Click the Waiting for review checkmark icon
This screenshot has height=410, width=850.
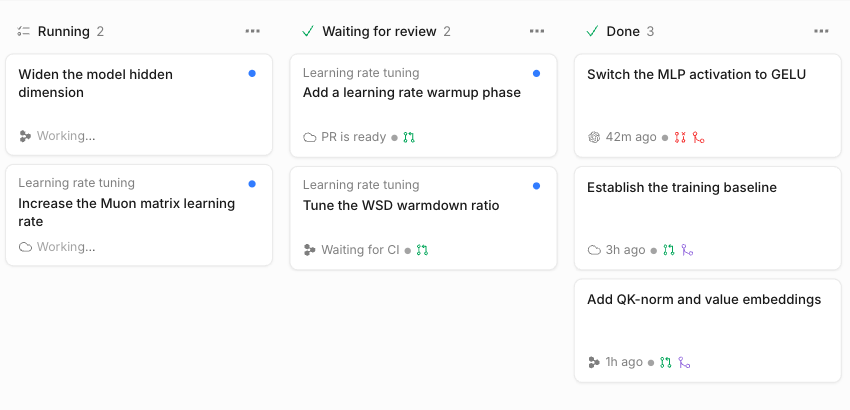click(308, 31)
